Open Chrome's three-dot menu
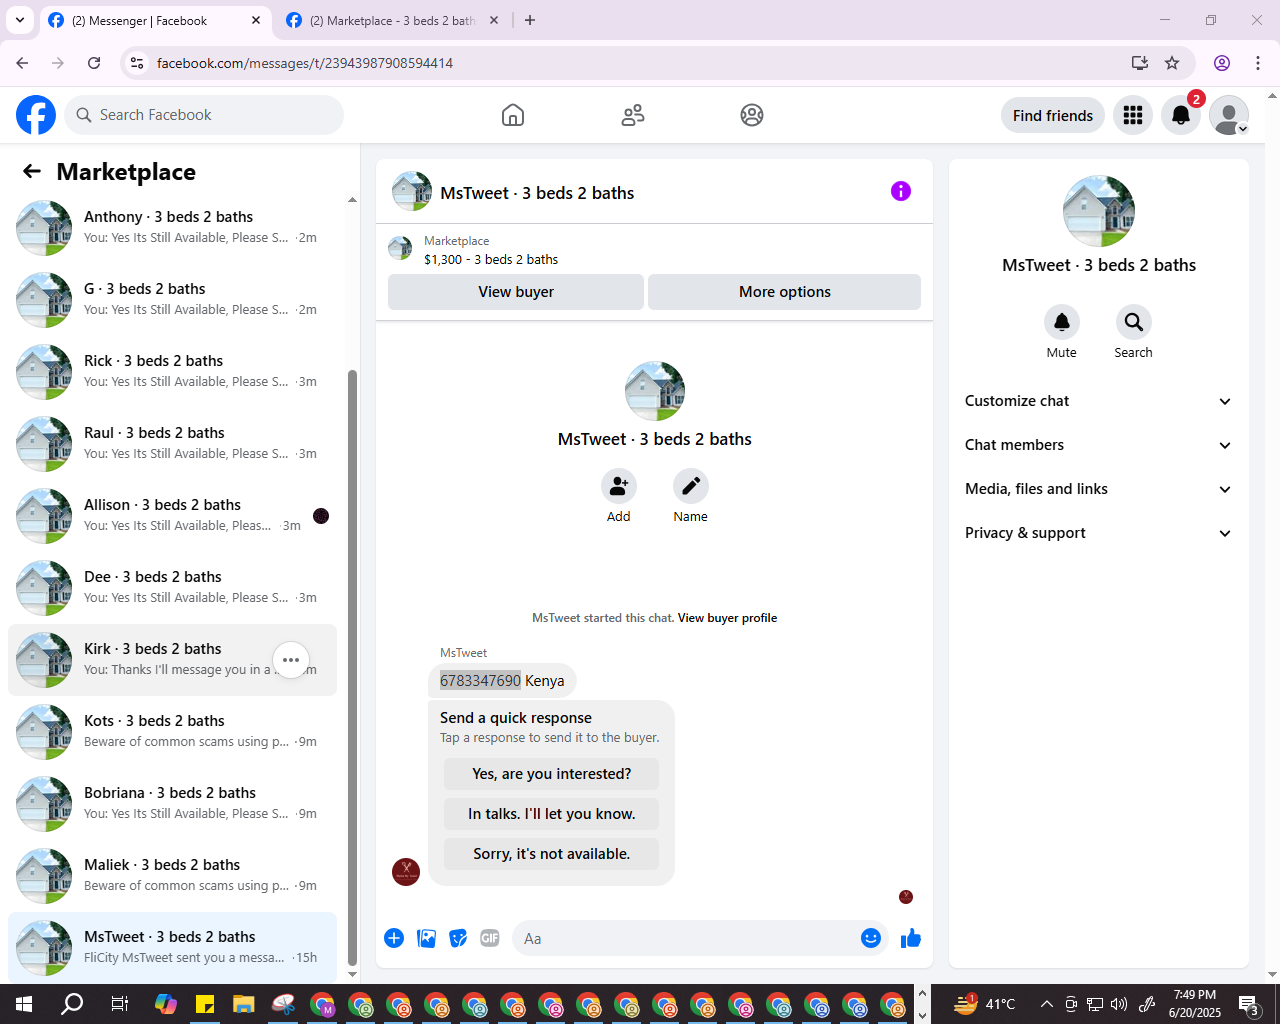The height and width of the screenshot is (1024, 1280). coord(1258,63)
